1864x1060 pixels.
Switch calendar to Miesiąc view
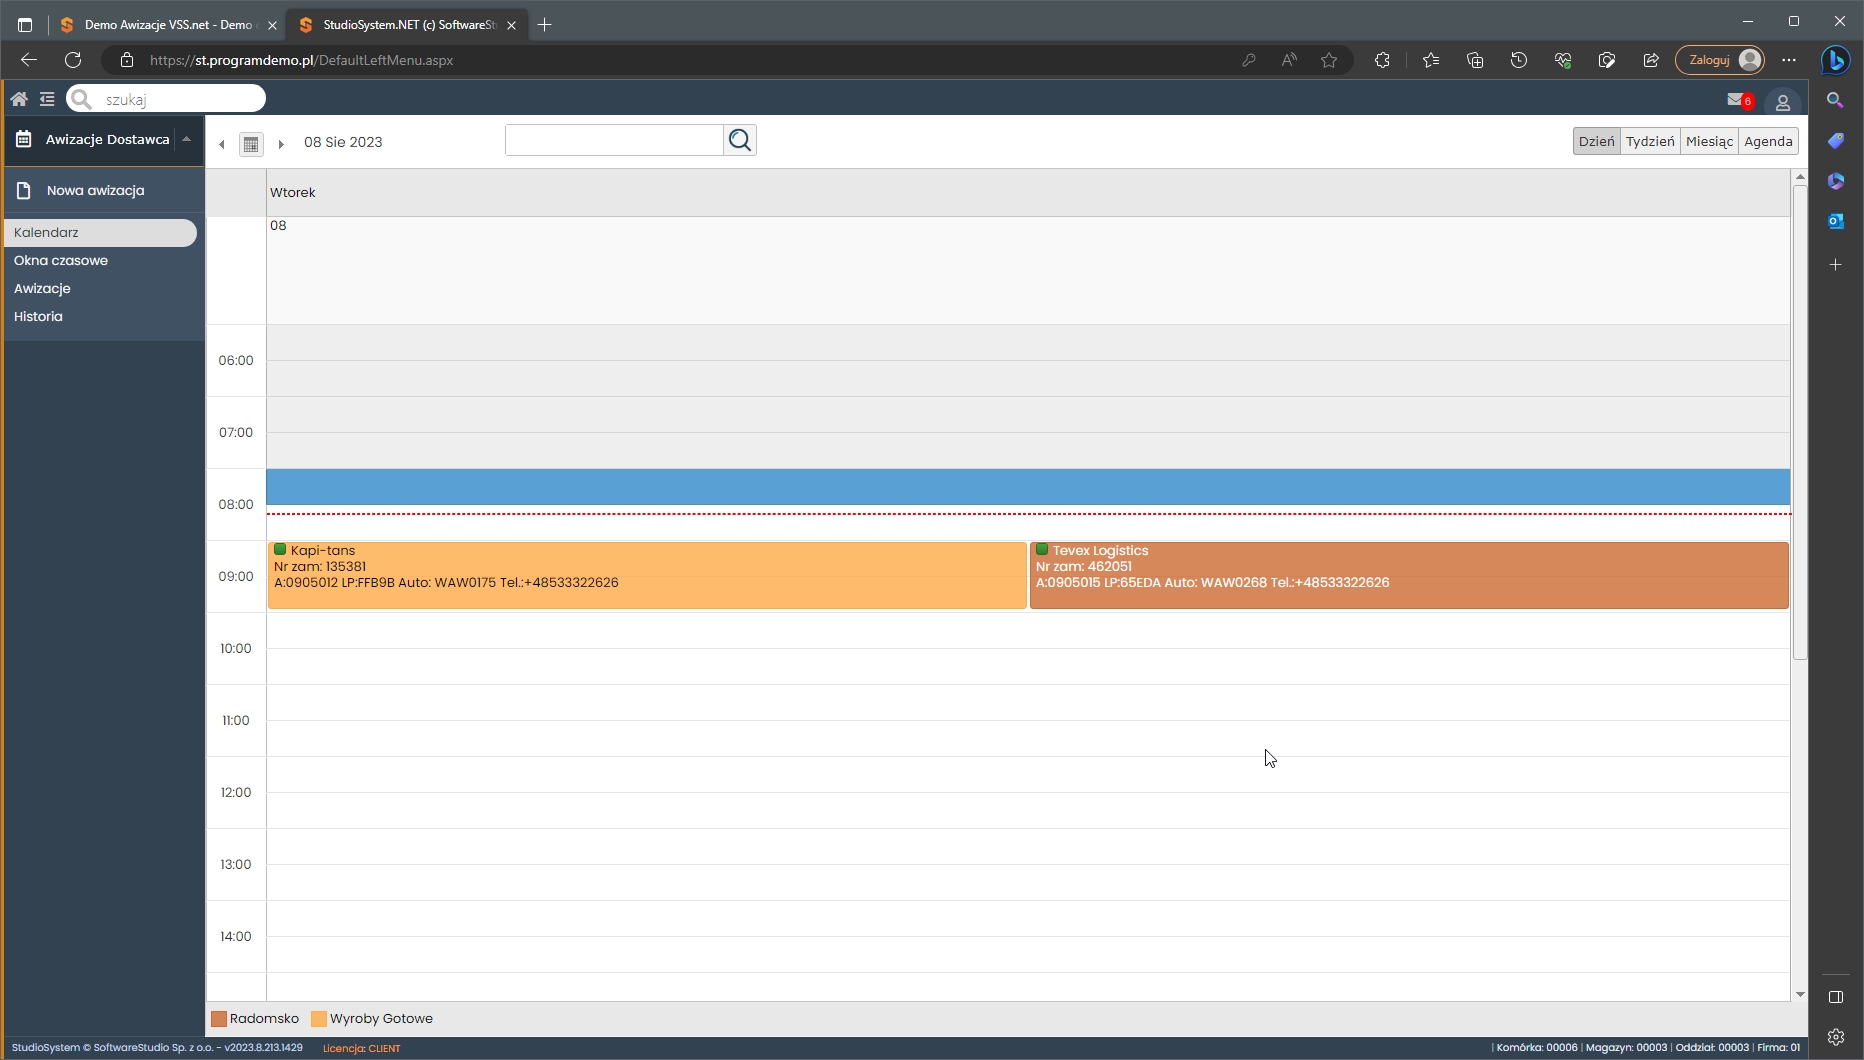[1709, 141]
